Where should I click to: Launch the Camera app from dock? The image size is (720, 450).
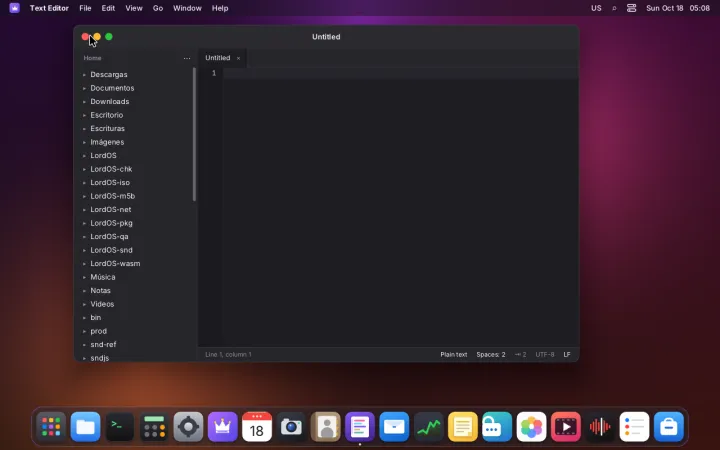[291, 427]
